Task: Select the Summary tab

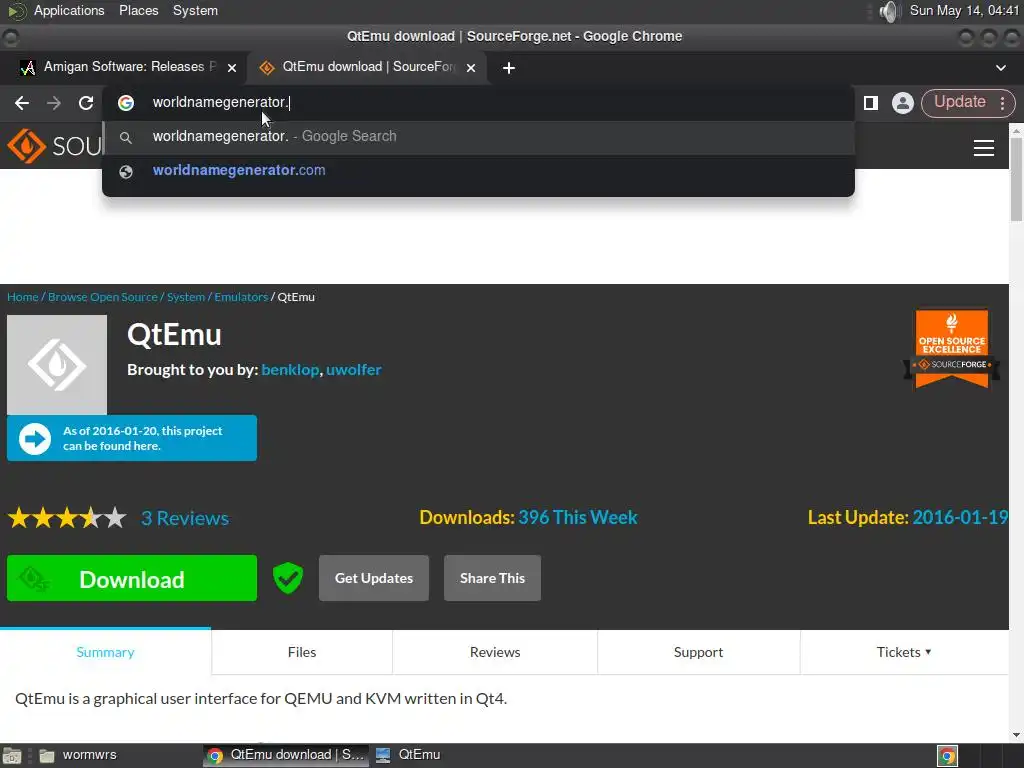Action: click(105, 652)
